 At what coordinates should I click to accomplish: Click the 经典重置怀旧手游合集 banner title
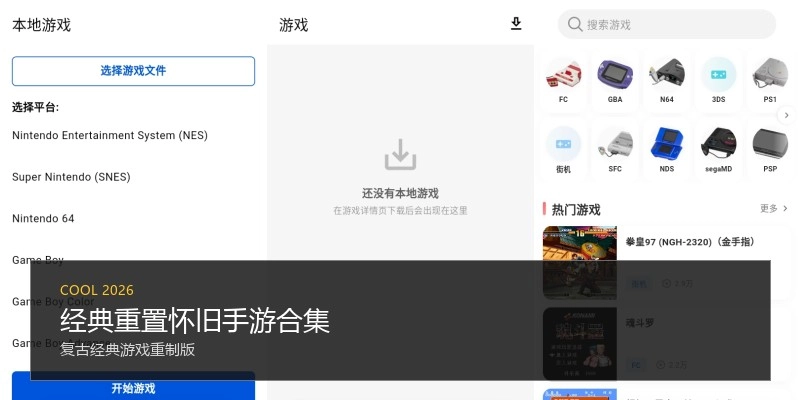(x=195, y=321)
